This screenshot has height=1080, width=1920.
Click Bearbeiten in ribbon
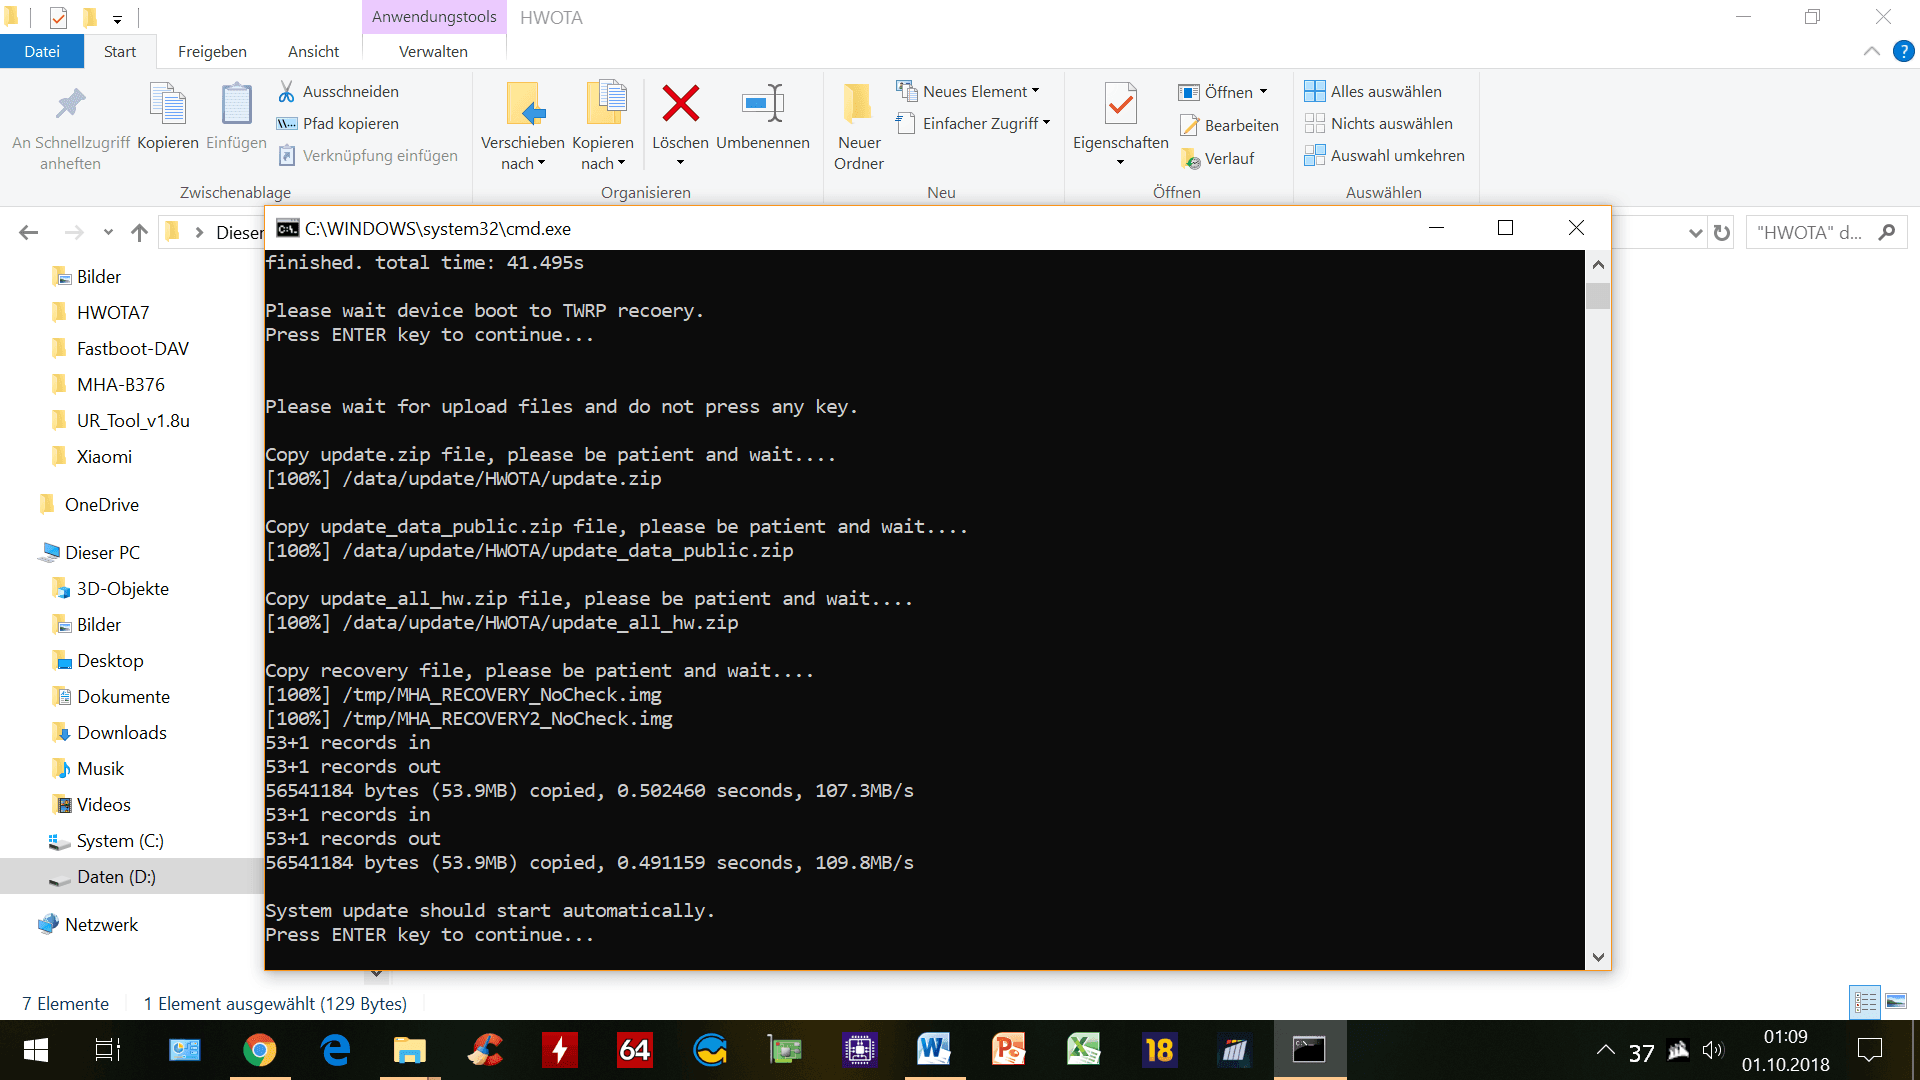click(x=1229, y=125)
